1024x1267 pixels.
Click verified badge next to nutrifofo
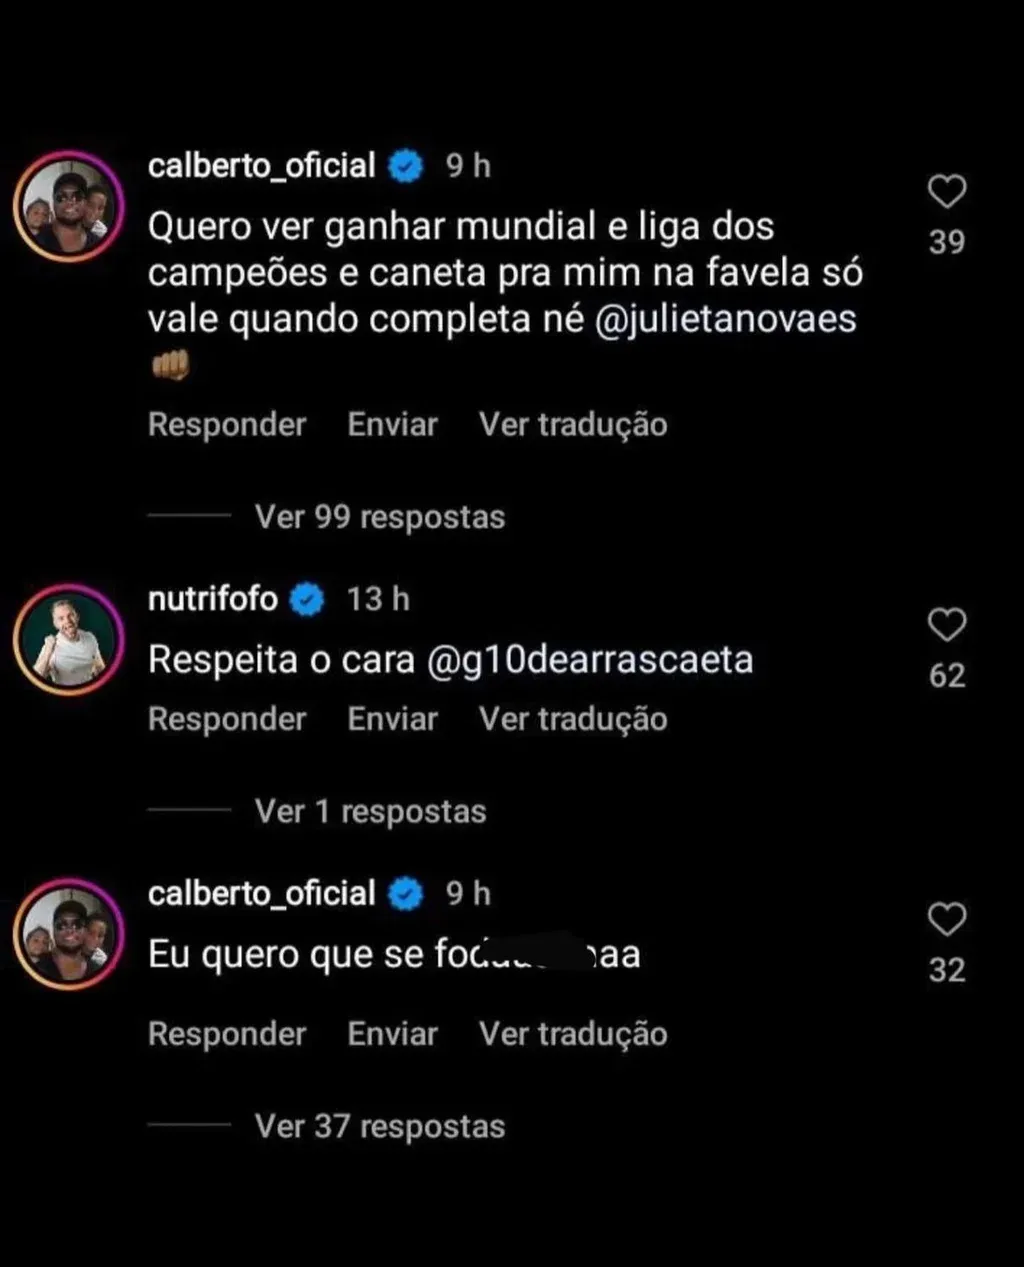tap(307, 600)
